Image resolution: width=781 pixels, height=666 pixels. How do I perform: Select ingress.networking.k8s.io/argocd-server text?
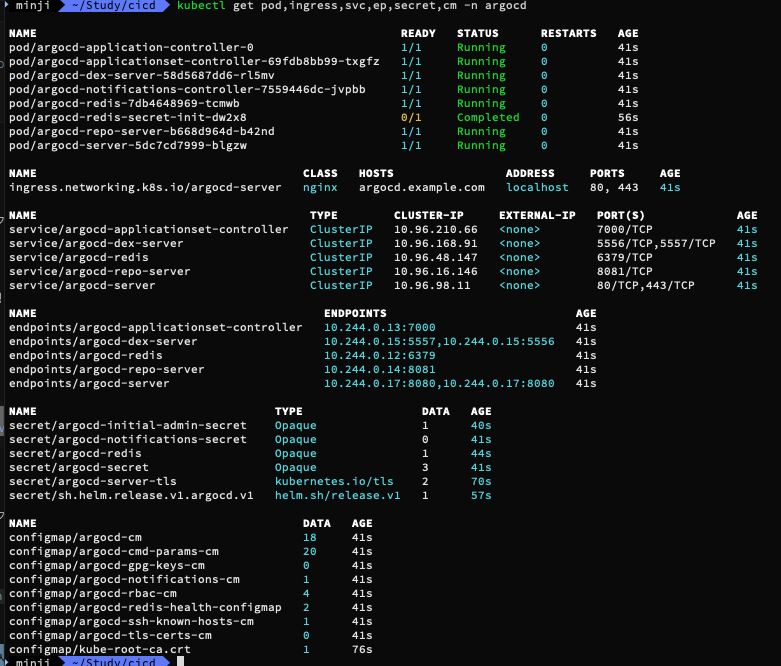[x=145, y=187]
